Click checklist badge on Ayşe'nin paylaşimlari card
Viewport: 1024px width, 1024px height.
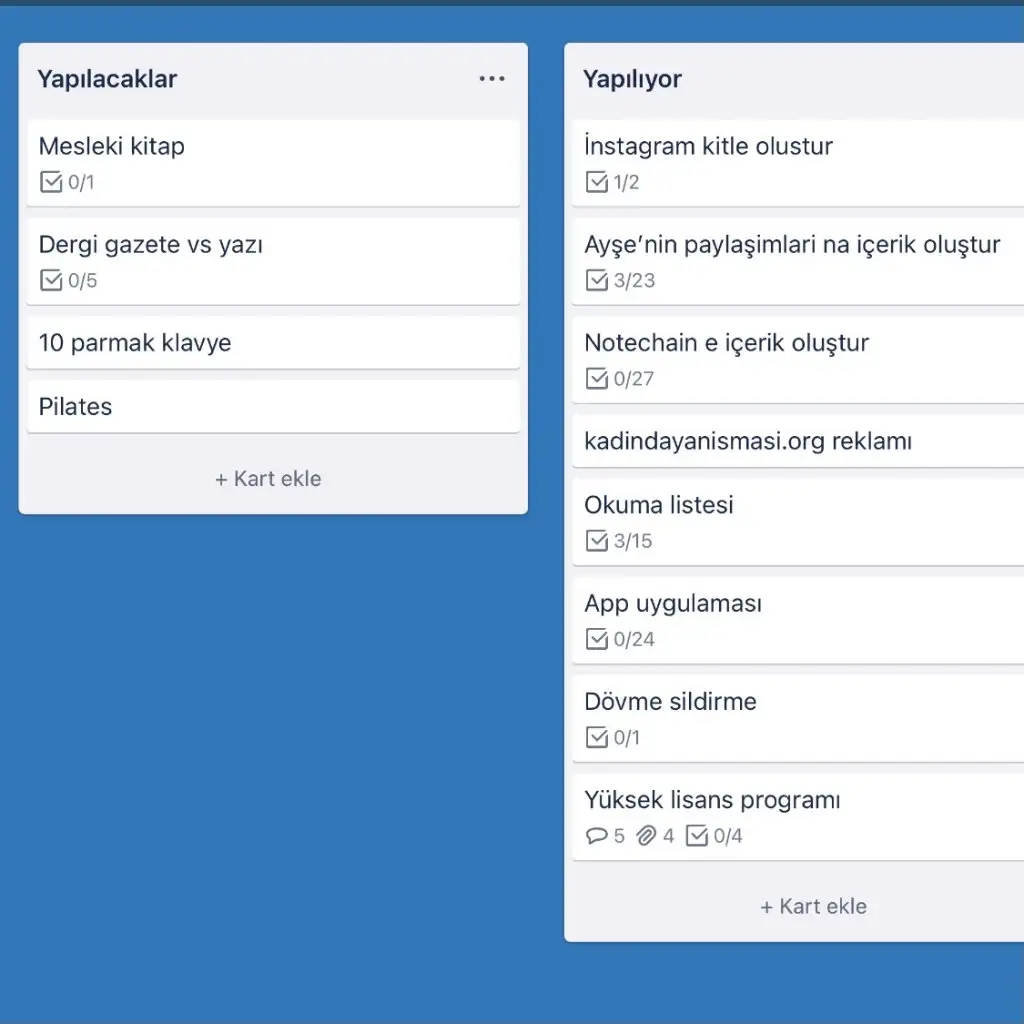point(619,281)
